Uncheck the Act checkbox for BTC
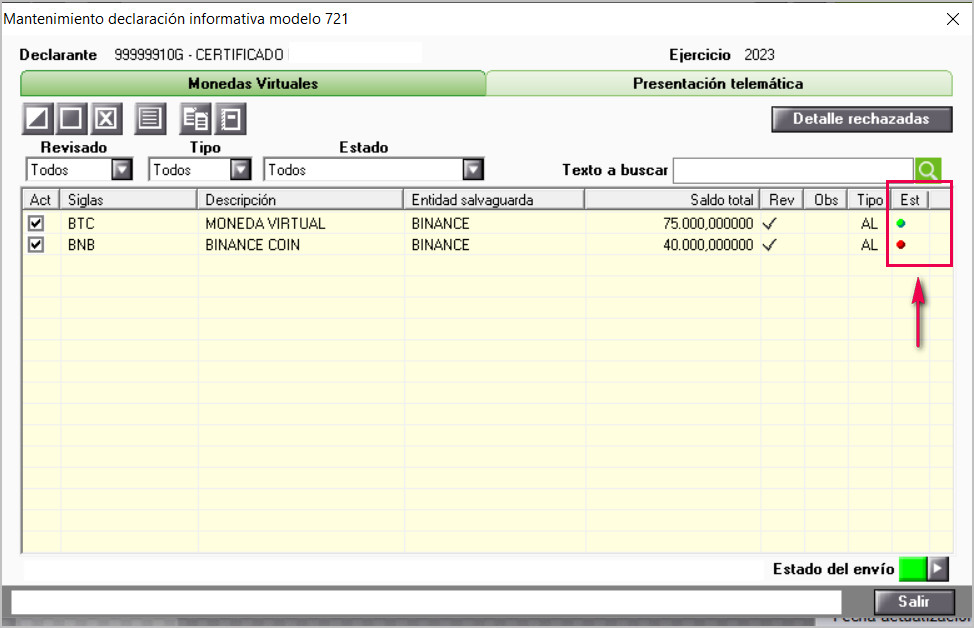 tap(36, 224)
